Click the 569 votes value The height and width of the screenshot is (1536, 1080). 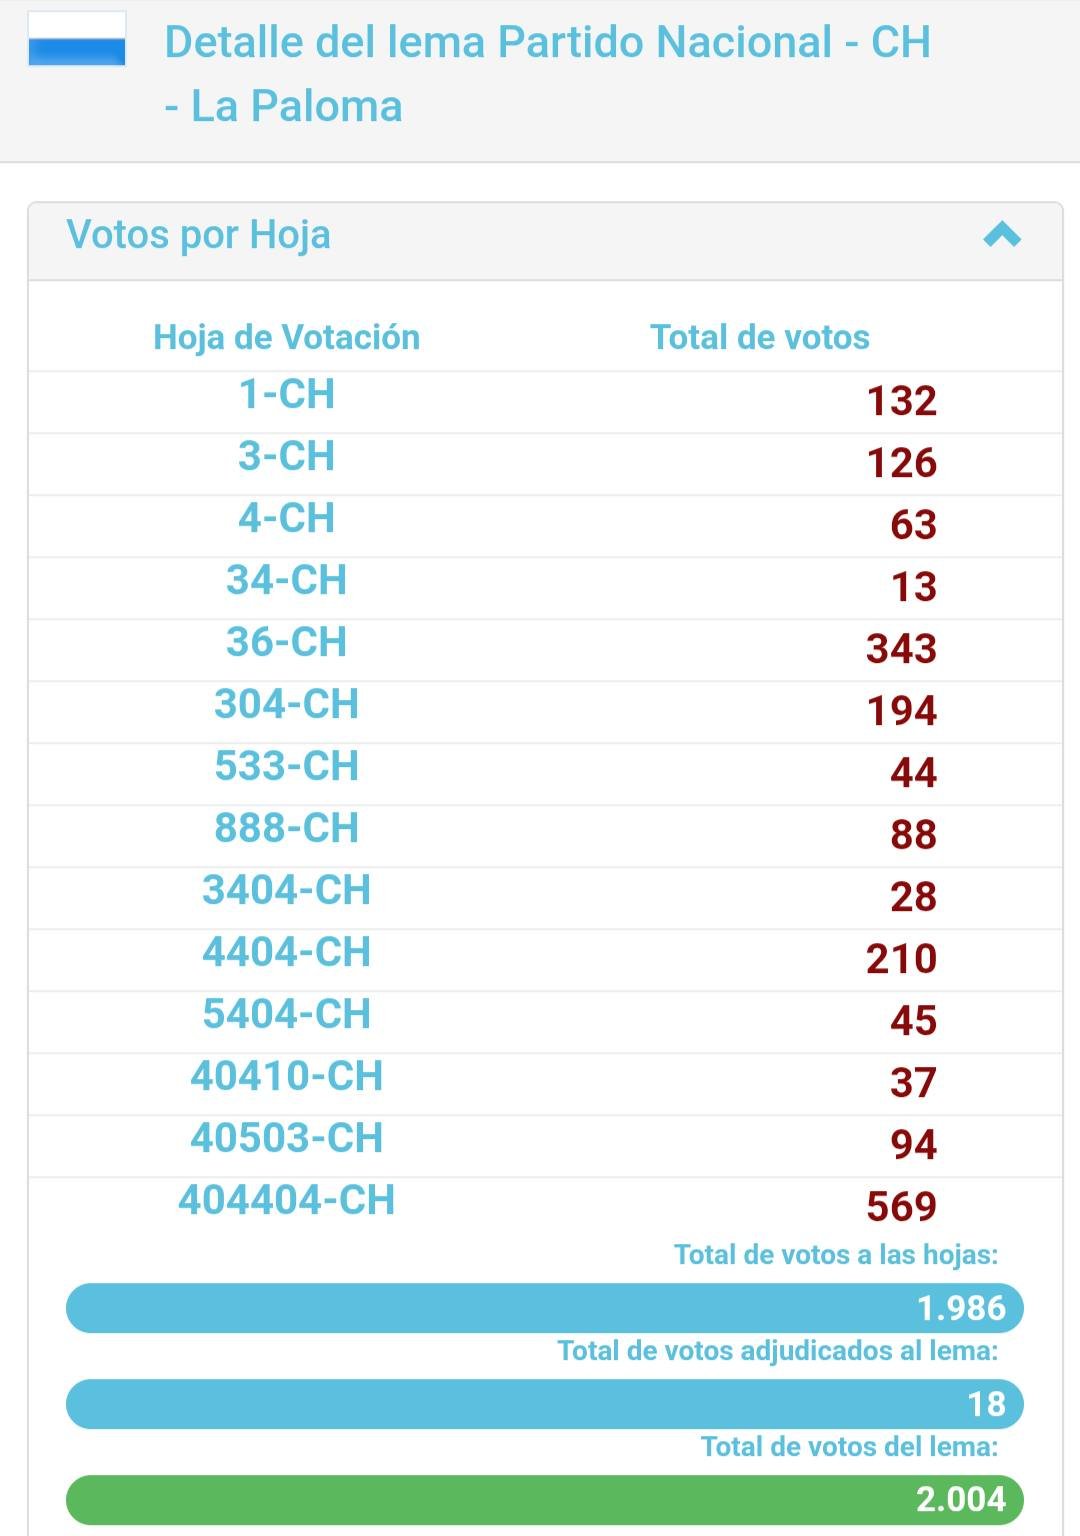pos(901,1206)
